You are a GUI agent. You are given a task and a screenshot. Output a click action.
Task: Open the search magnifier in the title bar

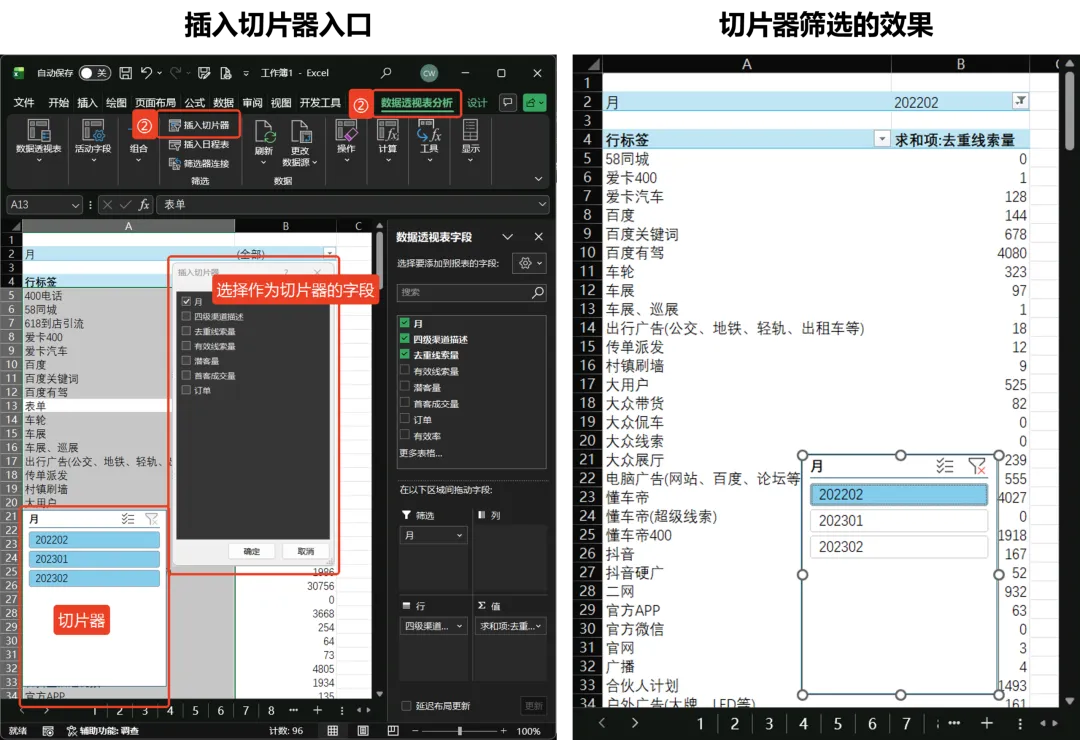(386, 72)
